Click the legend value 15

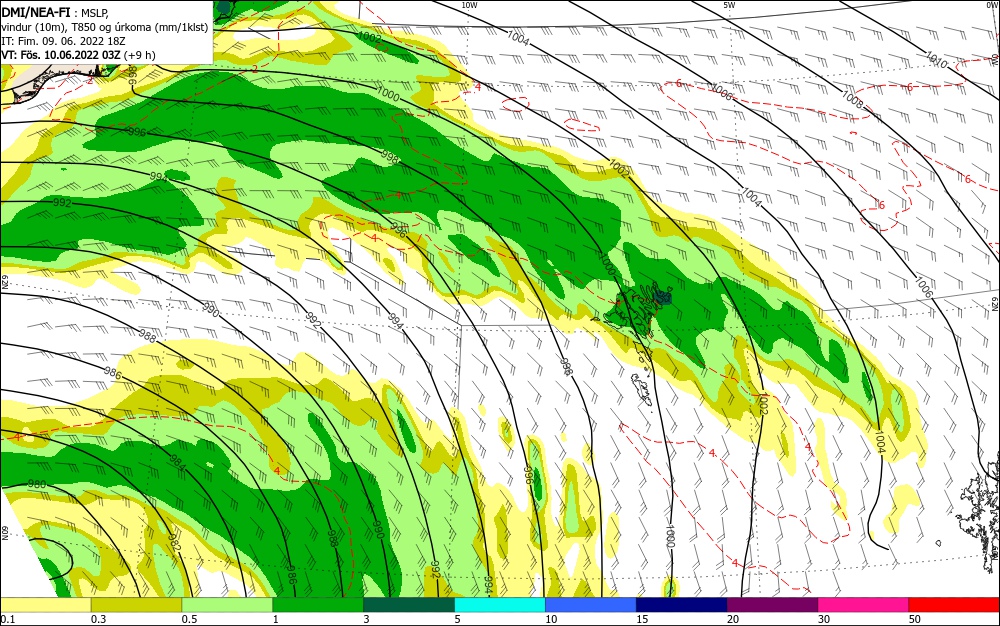642,619
